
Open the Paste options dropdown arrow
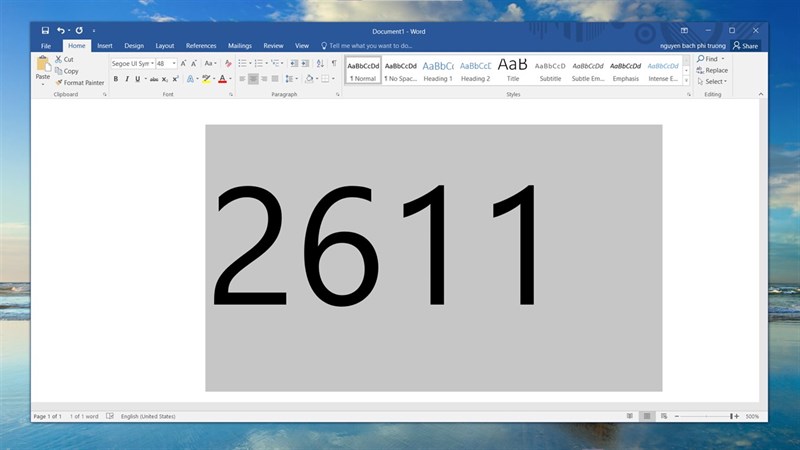click(43, 84)
